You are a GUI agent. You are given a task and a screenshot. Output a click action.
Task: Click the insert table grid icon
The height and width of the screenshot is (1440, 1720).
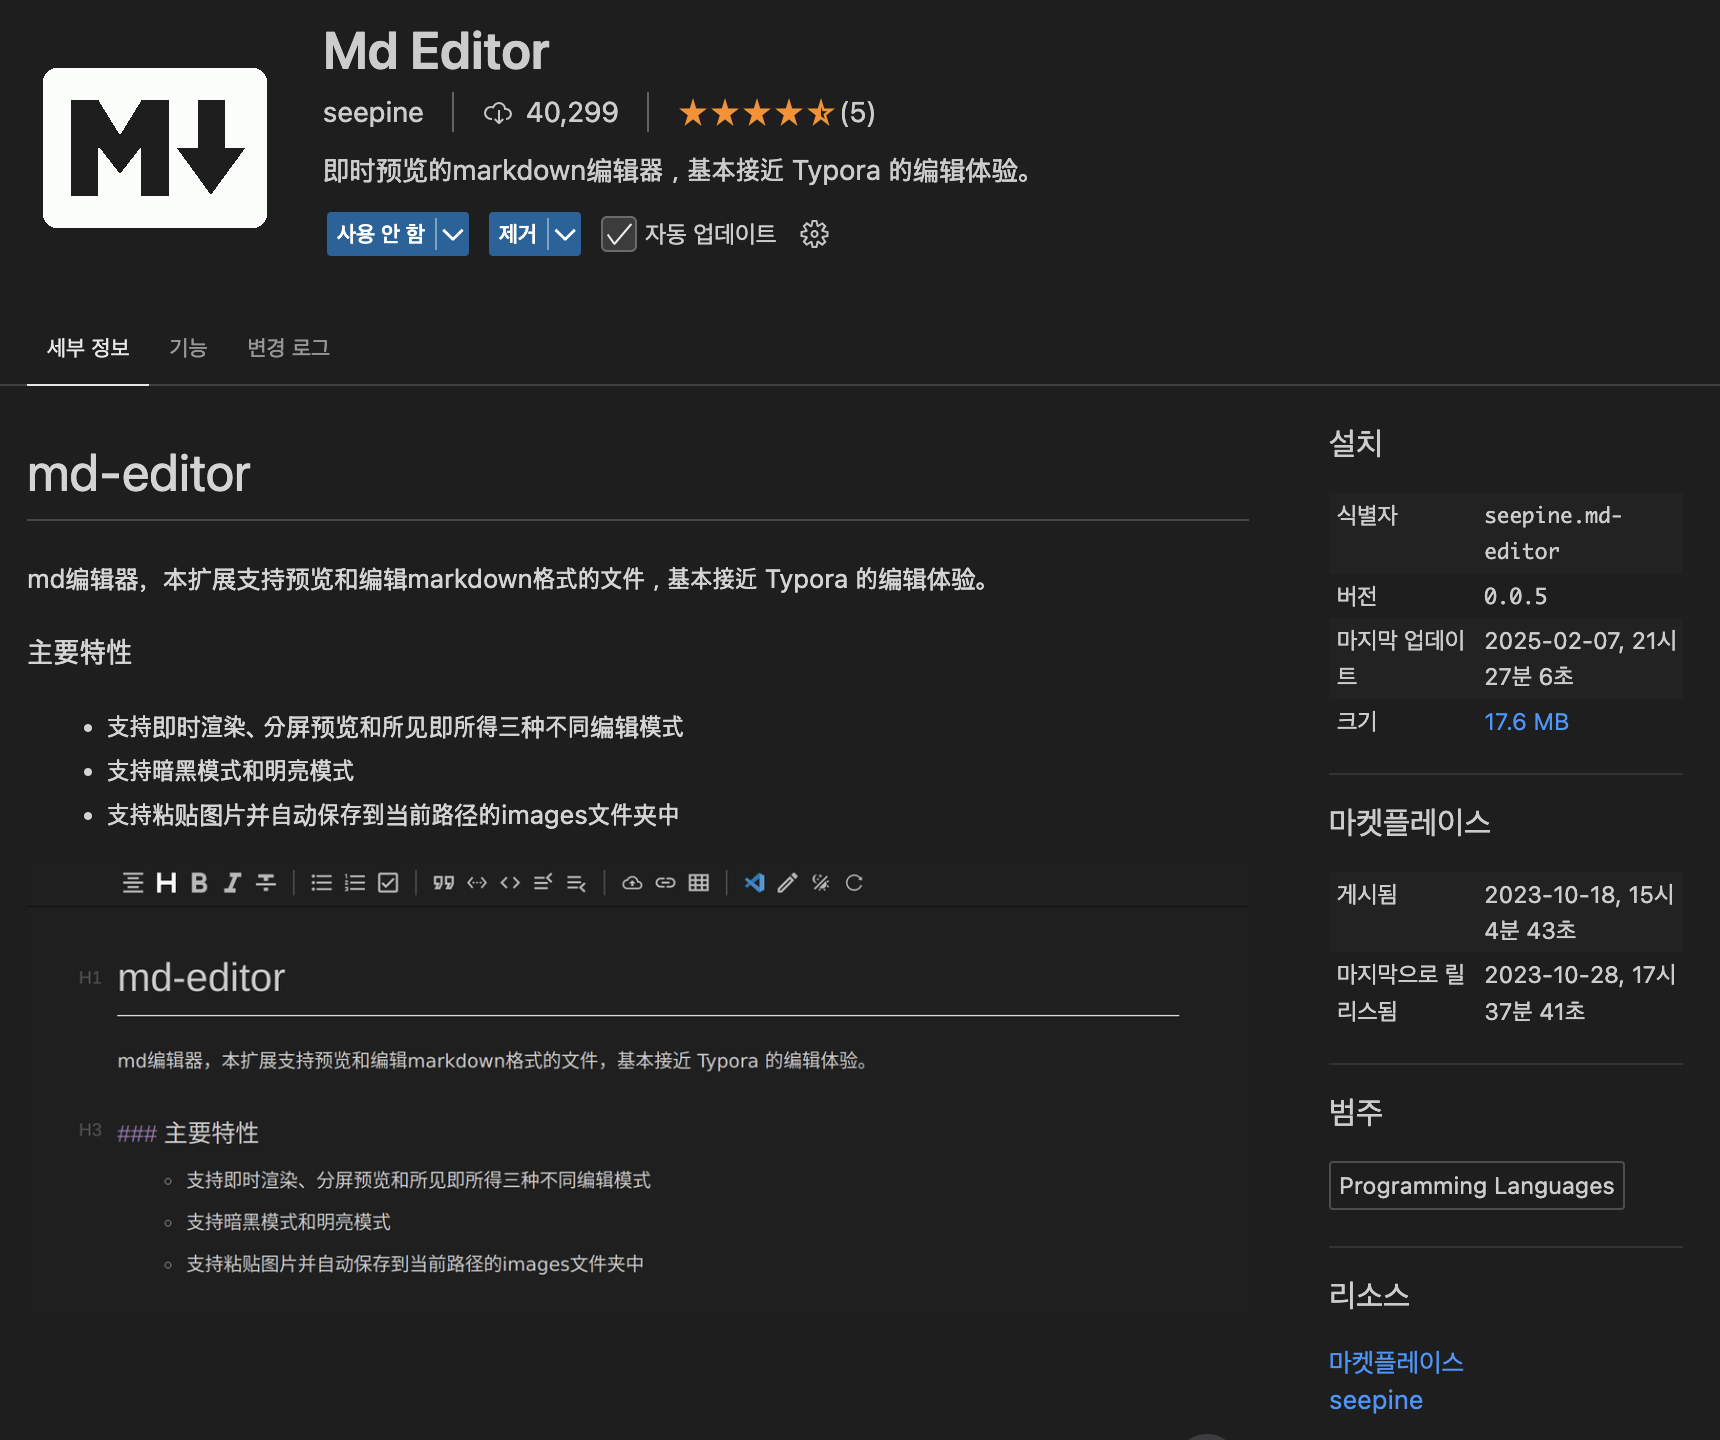pos(699,883)
